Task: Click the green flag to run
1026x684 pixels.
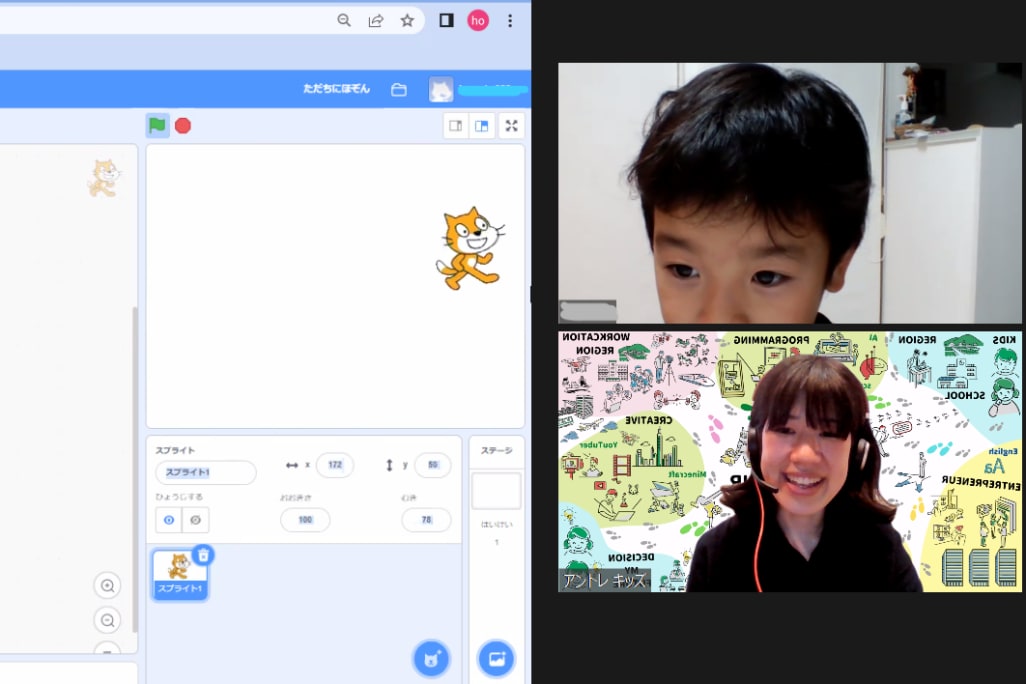Action: click(157, 125)
